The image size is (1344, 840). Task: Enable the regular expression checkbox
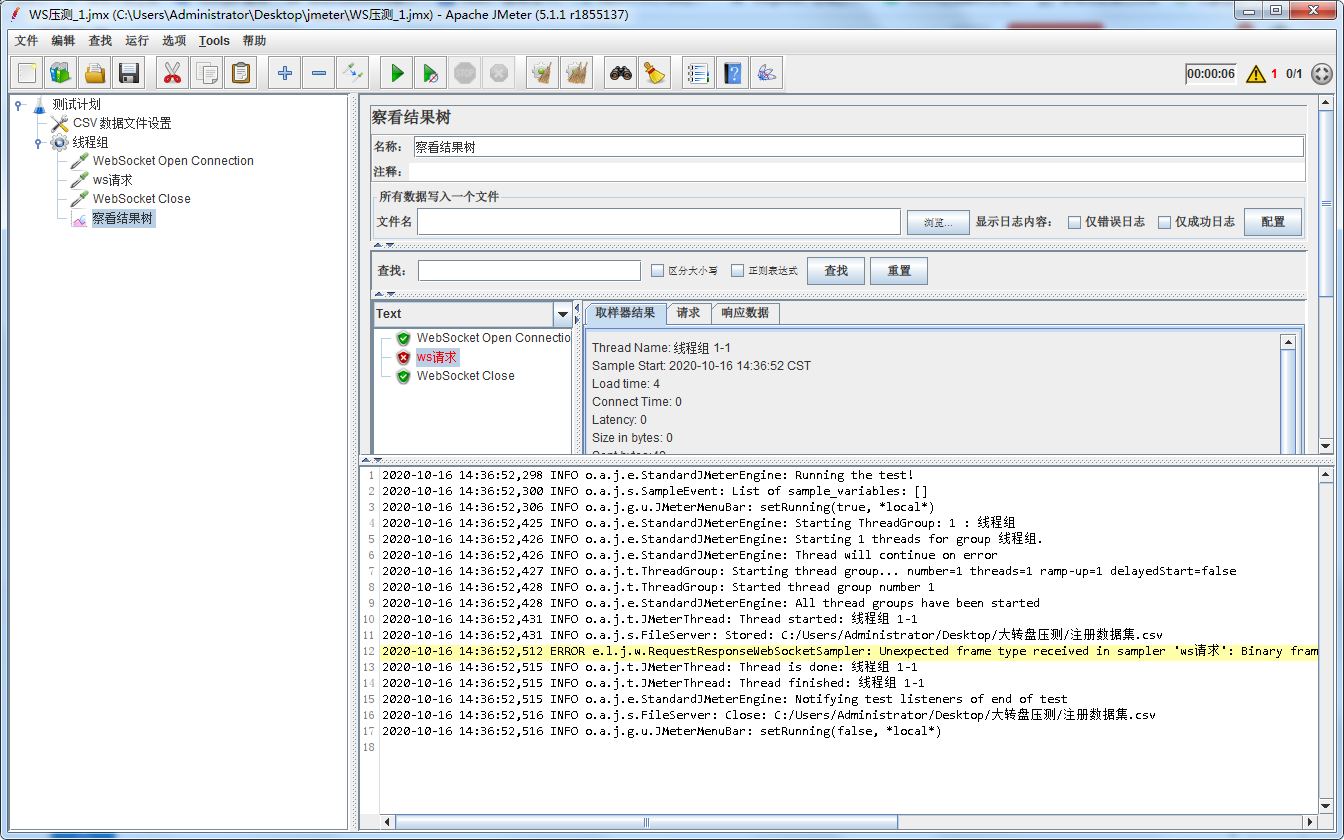[737, 270]
